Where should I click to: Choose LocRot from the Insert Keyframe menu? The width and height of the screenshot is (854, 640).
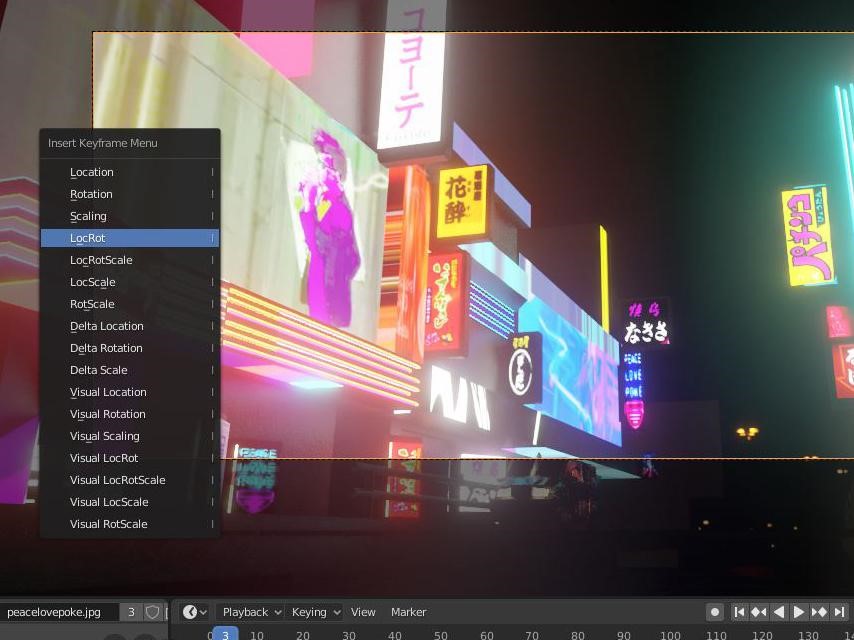coord(127,238)
